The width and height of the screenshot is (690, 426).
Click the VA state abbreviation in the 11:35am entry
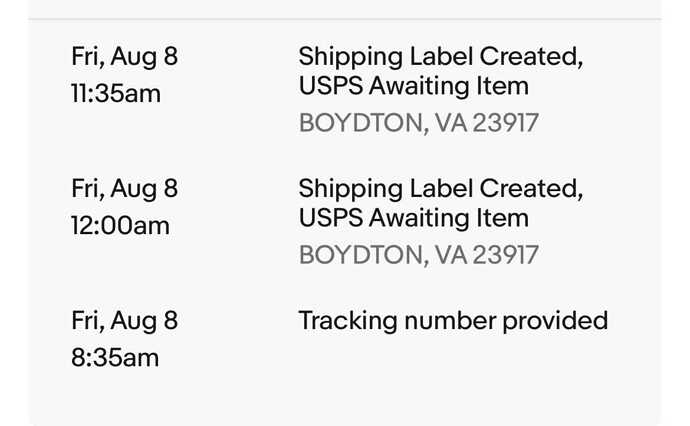(450, 123)
